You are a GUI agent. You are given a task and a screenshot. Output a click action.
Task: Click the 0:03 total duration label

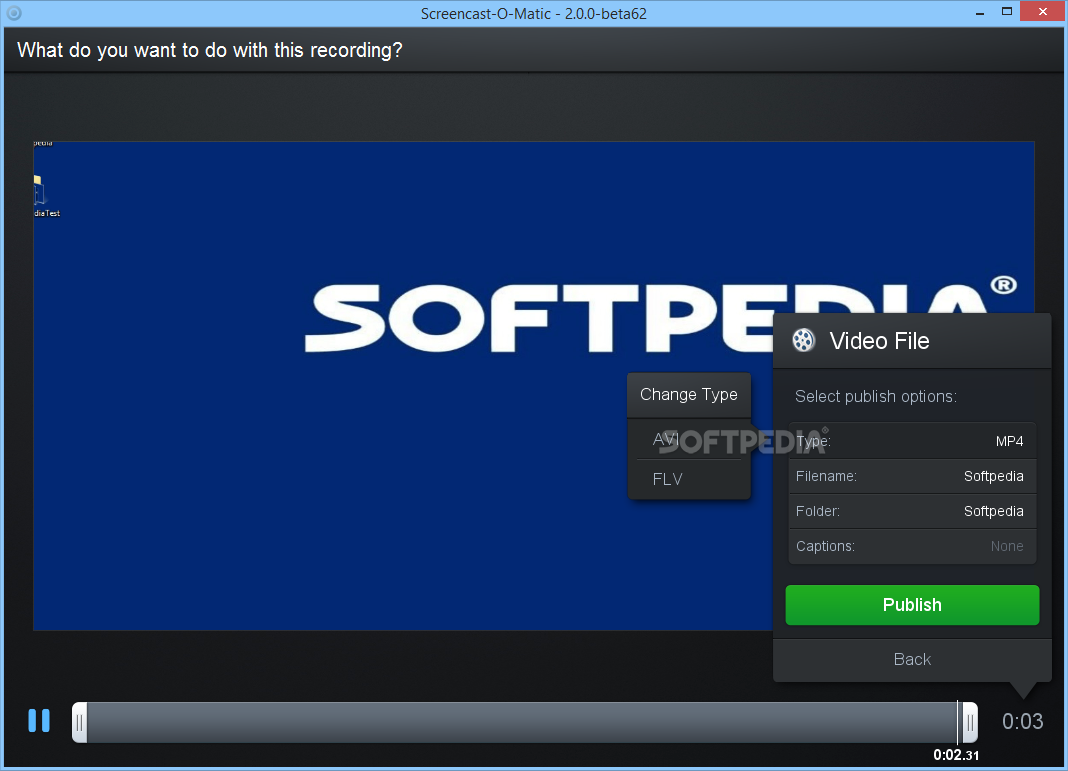(1022, 721)
